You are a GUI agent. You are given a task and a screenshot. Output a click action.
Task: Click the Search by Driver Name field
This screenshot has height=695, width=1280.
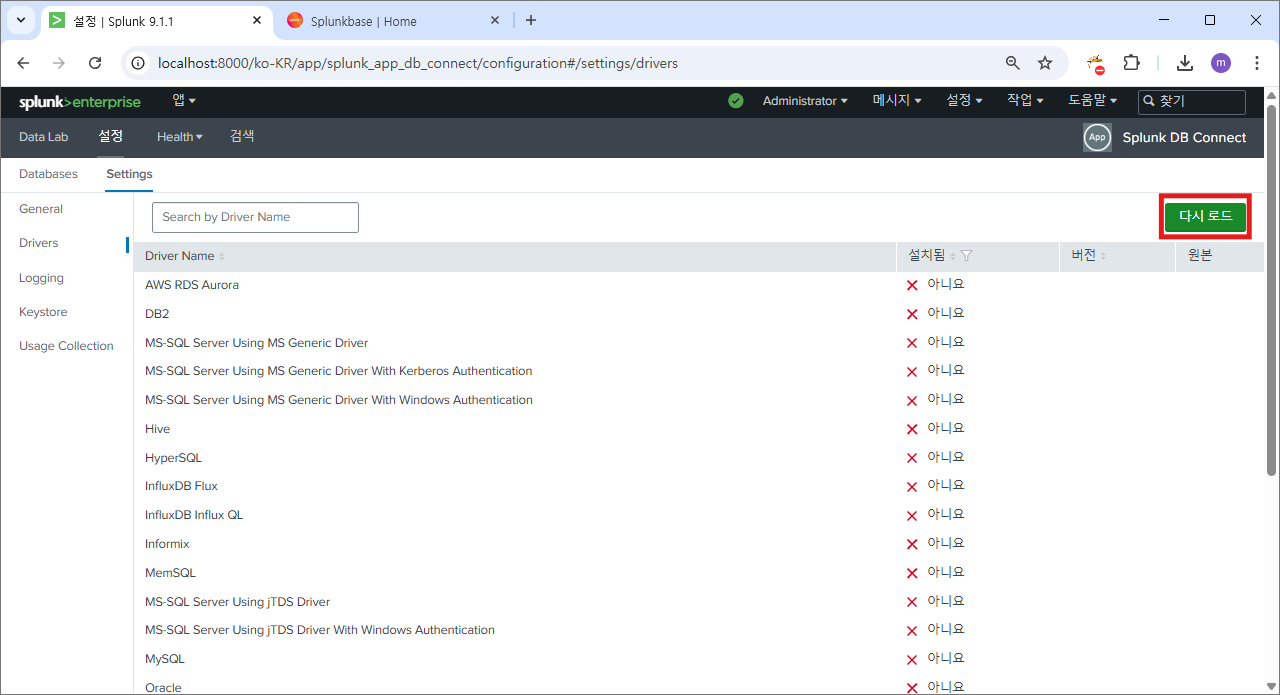point(255,217)
